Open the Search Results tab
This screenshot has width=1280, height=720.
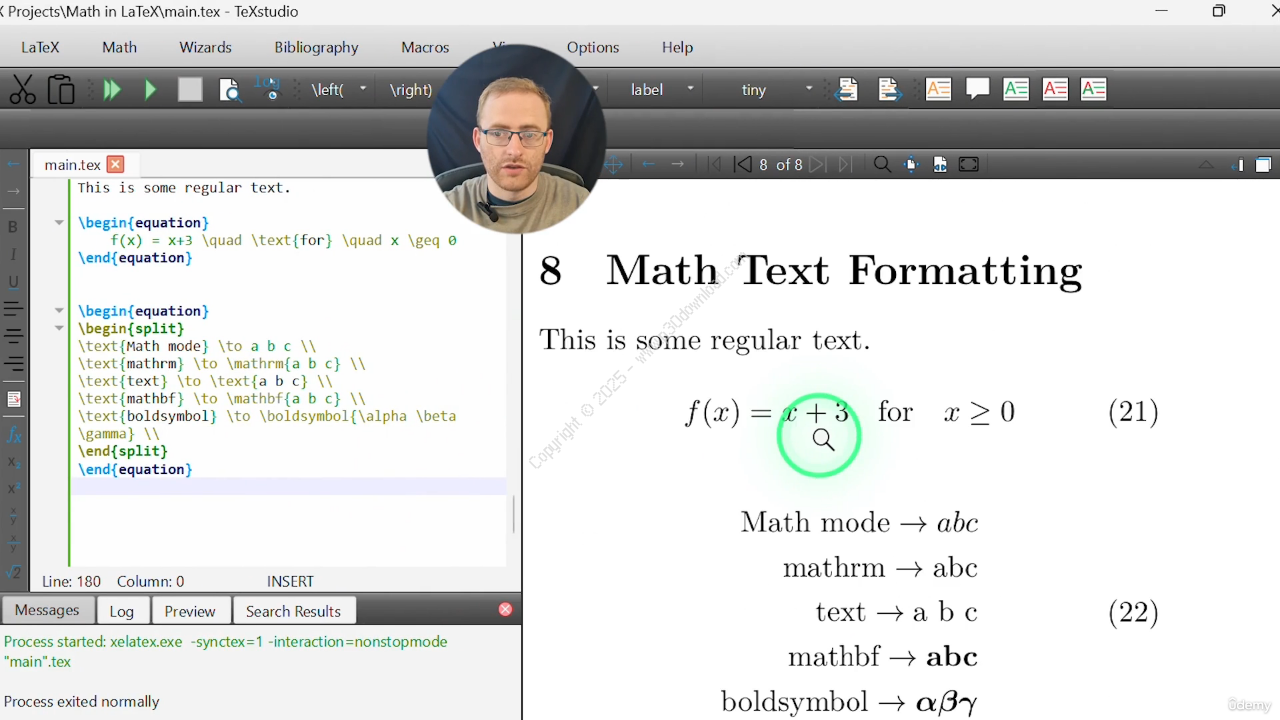click(x=293, y=611)
